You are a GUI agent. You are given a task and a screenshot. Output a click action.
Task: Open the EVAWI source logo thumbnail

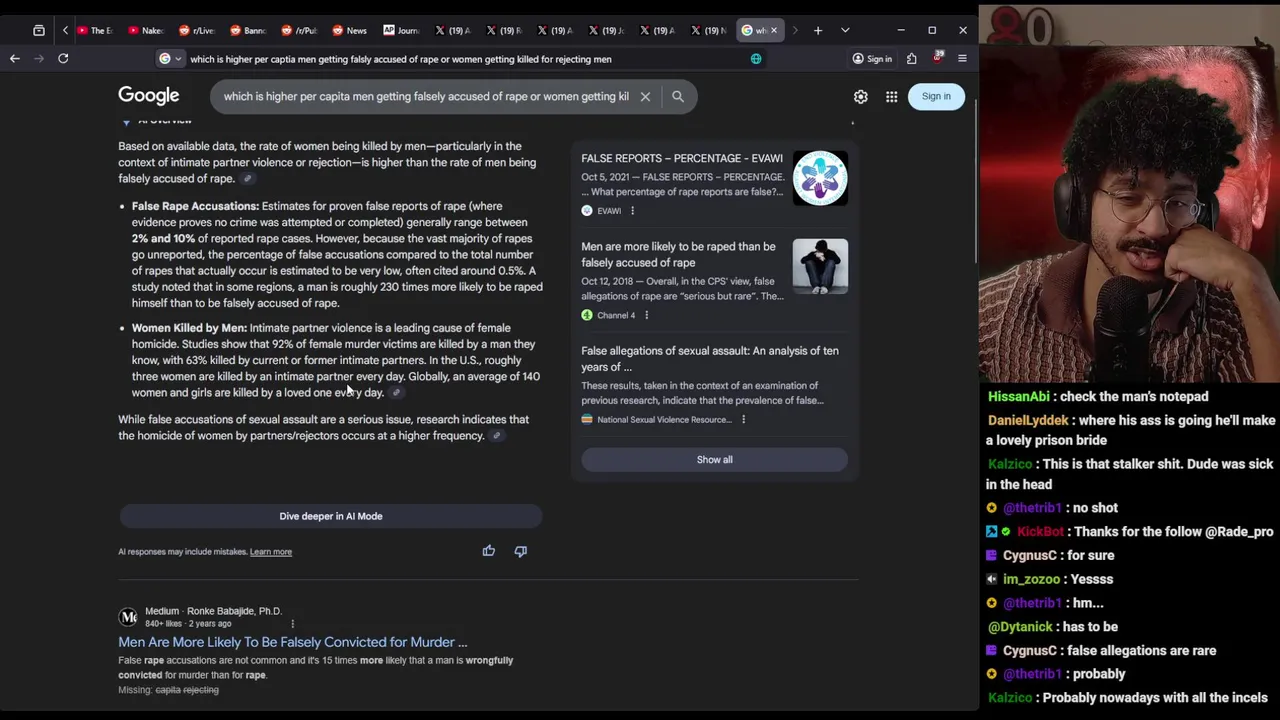[820, 178]
